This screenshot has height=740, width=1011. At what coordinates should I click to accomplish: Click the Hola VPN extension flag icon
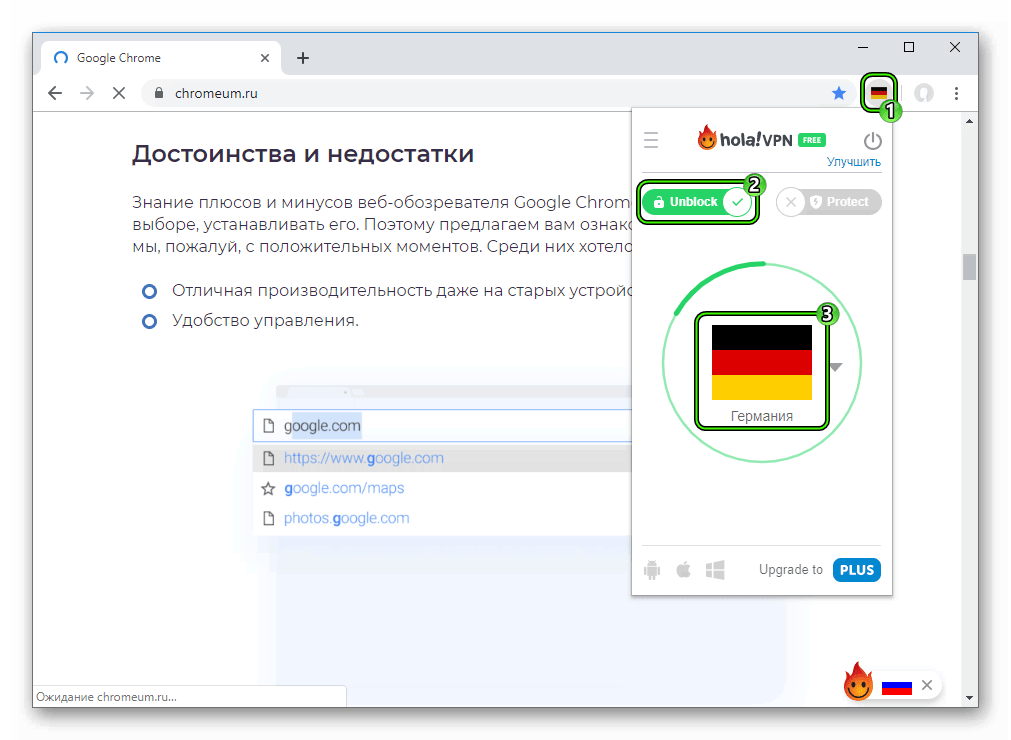pyautogui.click(x=878, y=93)
